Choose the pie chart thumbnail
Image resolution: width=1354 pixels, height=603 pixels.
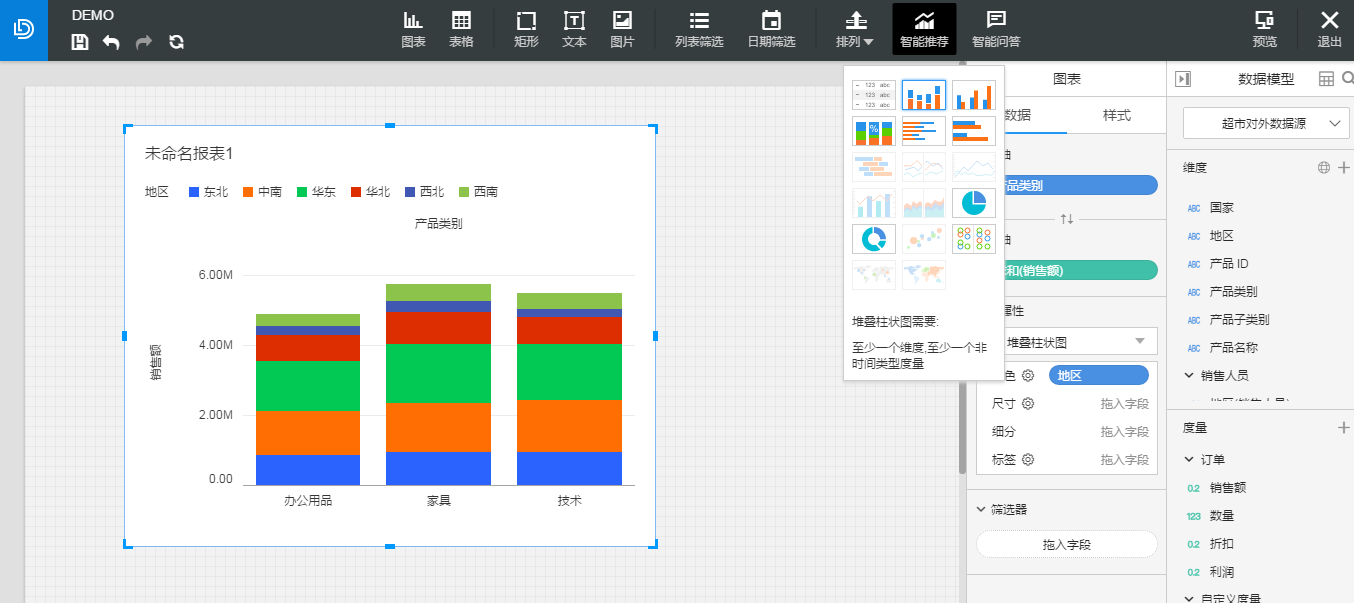pyautogui.click(x=973, y=203)
